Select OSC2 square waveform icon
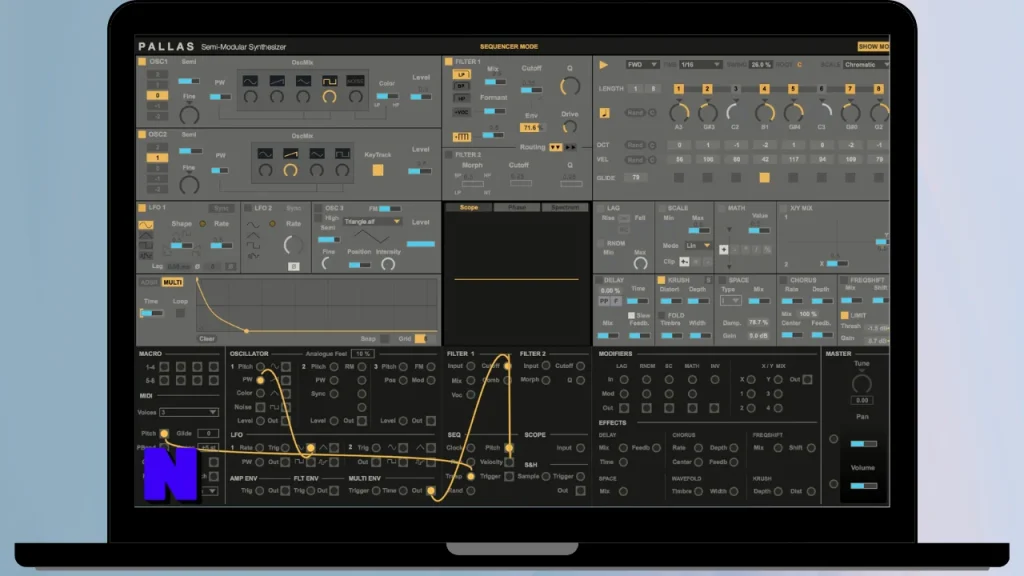 [342, 154]
